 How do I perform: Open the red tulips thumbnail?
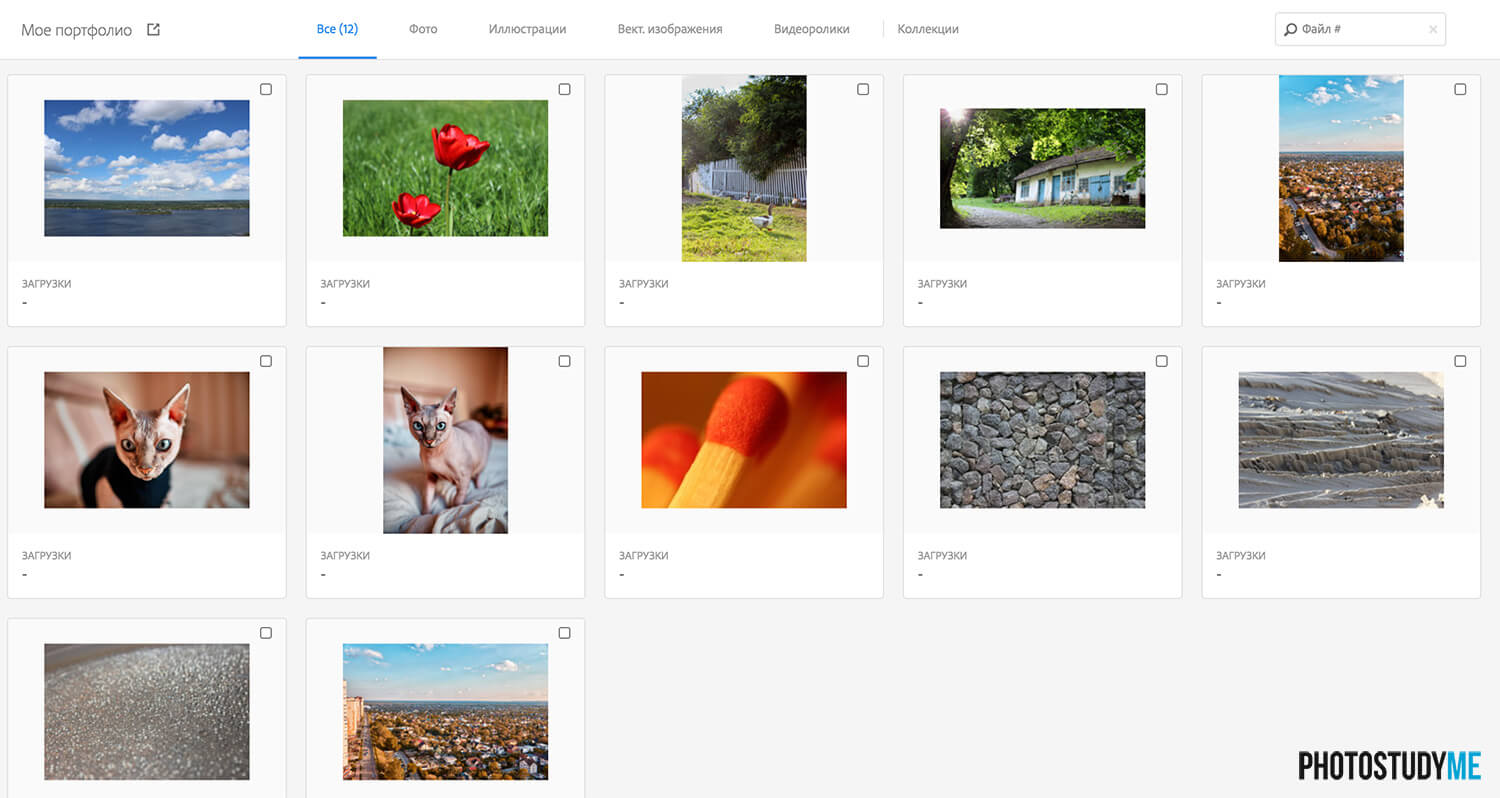(x=445, y=168)
